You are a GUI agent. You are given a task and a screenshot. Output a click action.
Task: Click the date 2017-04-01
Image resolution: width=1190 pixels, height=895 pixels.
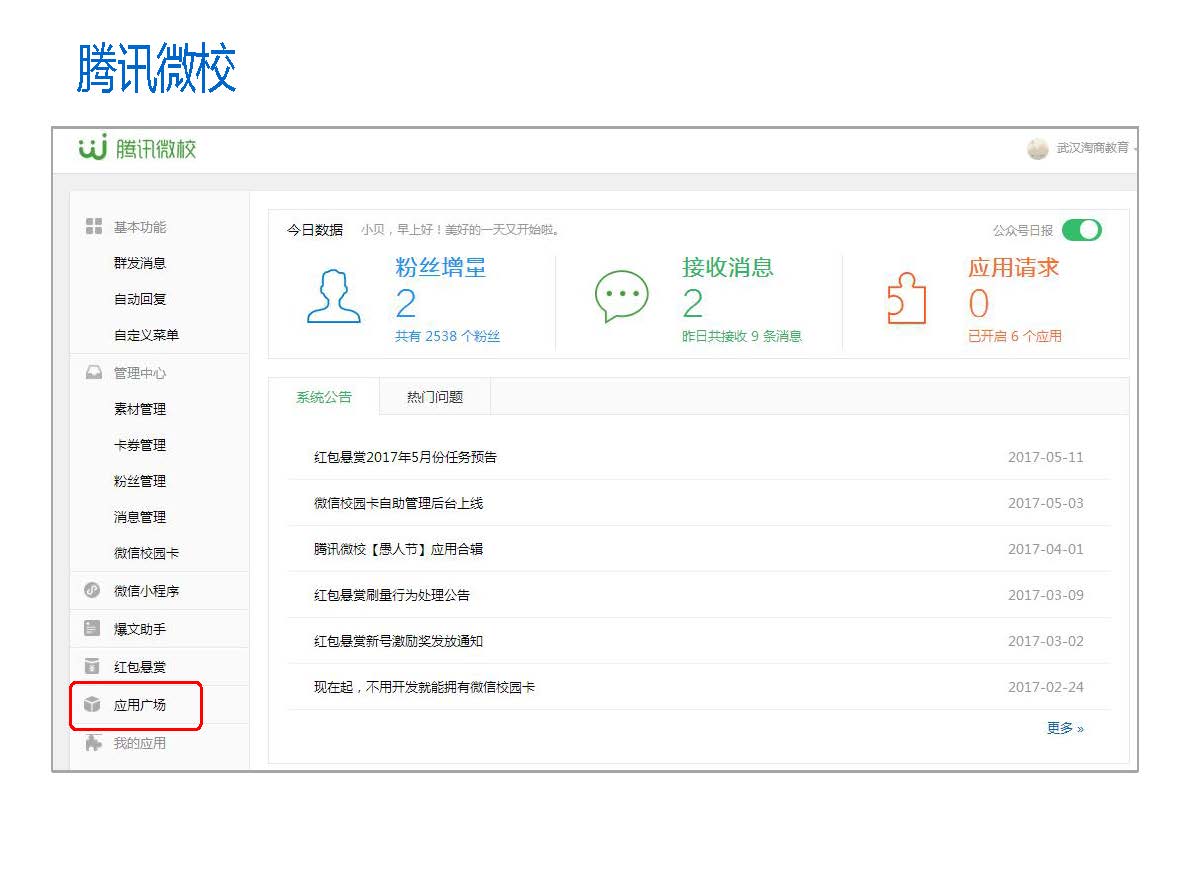1045,549
